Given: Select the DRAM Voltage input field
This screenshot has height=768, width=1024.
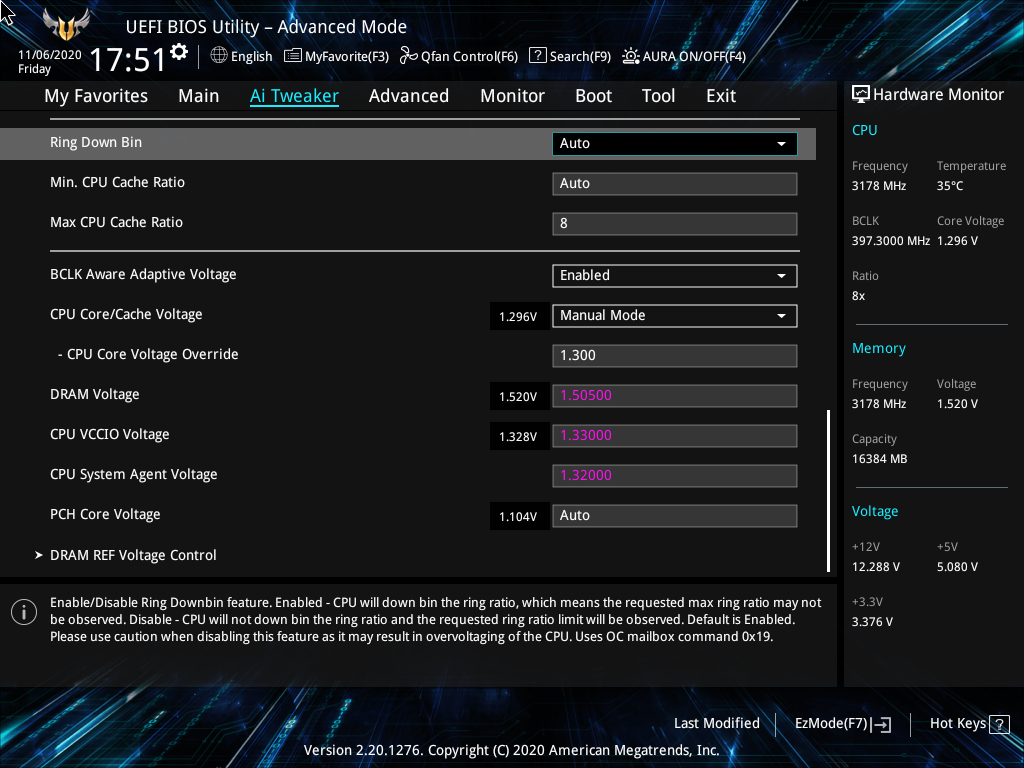Looking at the screenshot, I should click(x=675, y=396).
